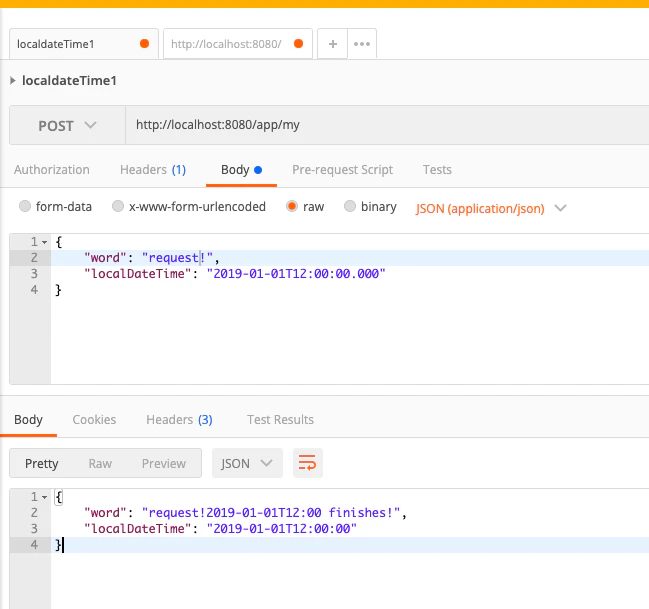The height and width of the screenshot is (609, 649).
Task: Click the request URL field
Action: [x=387, y=125]
